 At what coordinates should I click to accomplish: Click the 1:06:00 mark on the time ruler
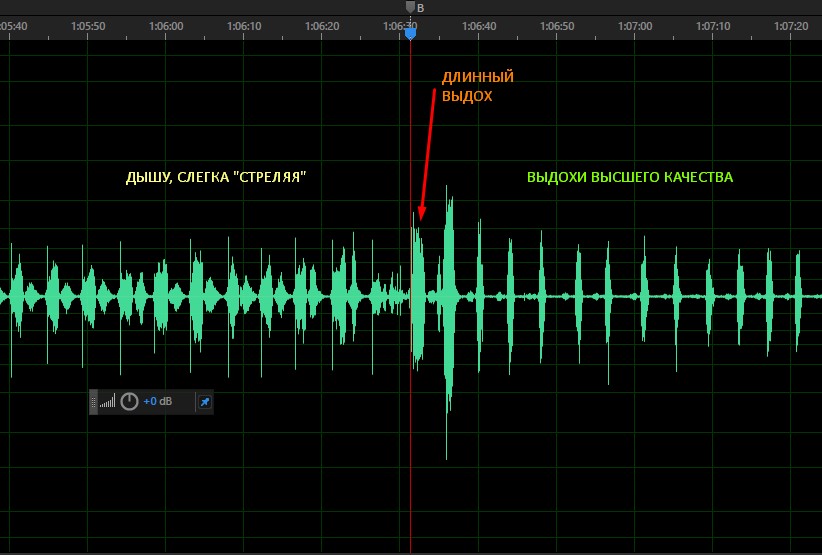click(x=166, y=26)
